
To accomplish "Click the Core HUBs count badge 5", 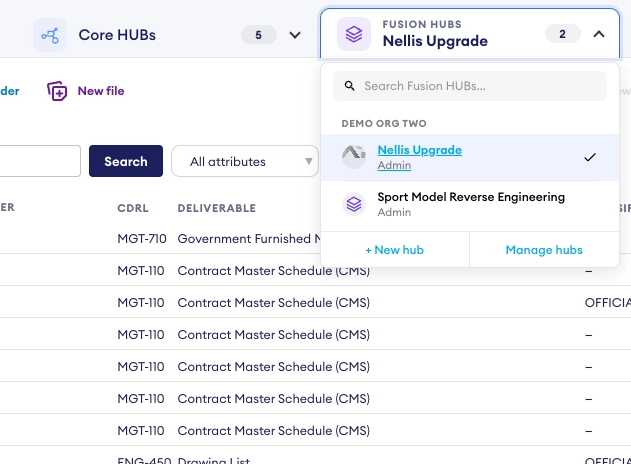I will click(259, 35).
